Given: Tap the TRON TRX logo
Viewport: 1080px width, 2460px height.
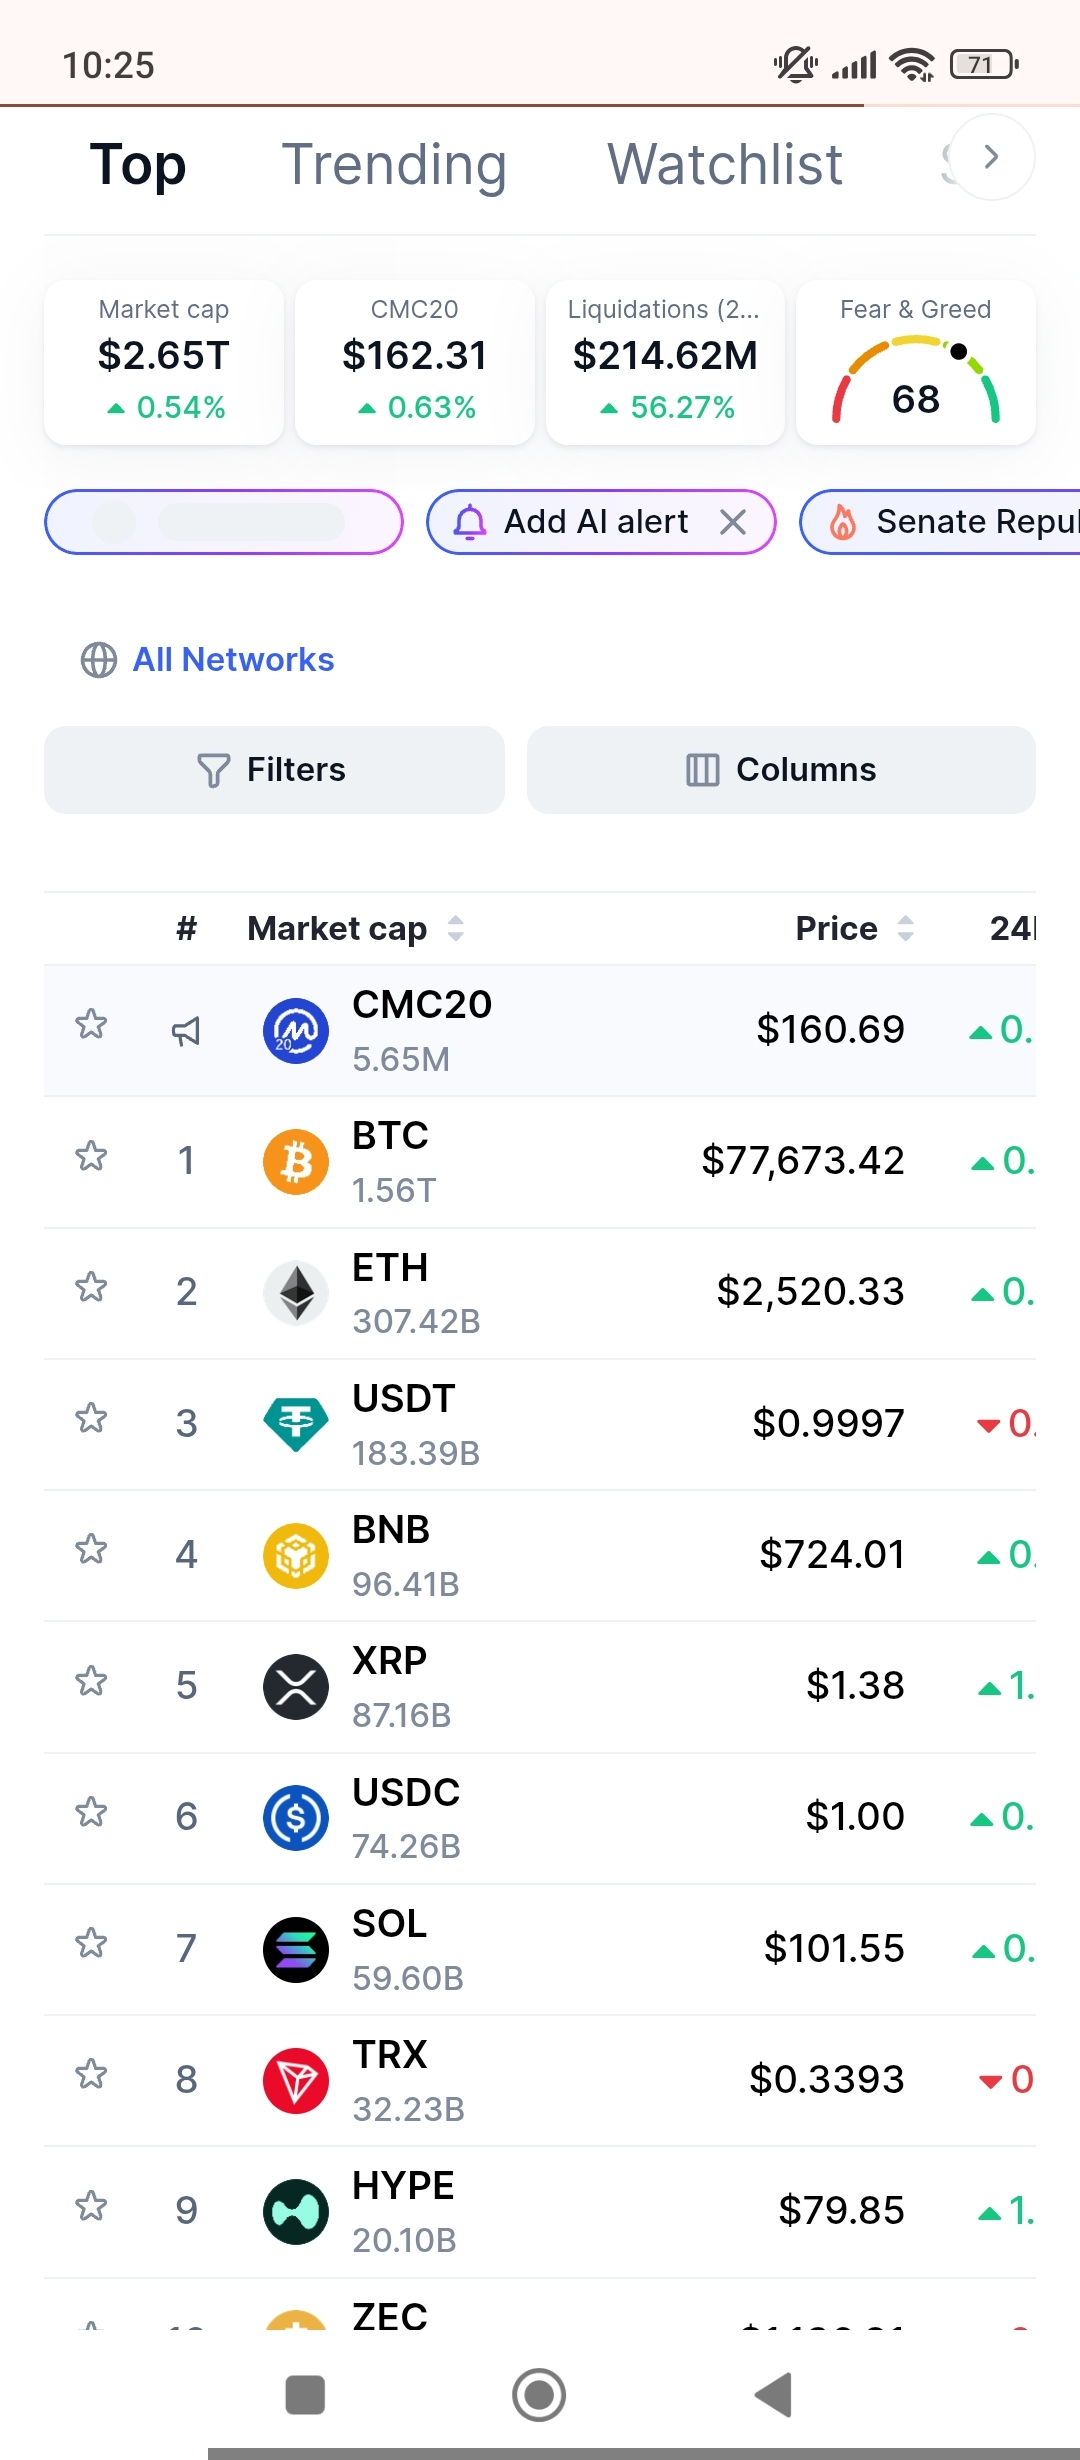Looking at the screenshot, I should click(x=296, y=2080).
